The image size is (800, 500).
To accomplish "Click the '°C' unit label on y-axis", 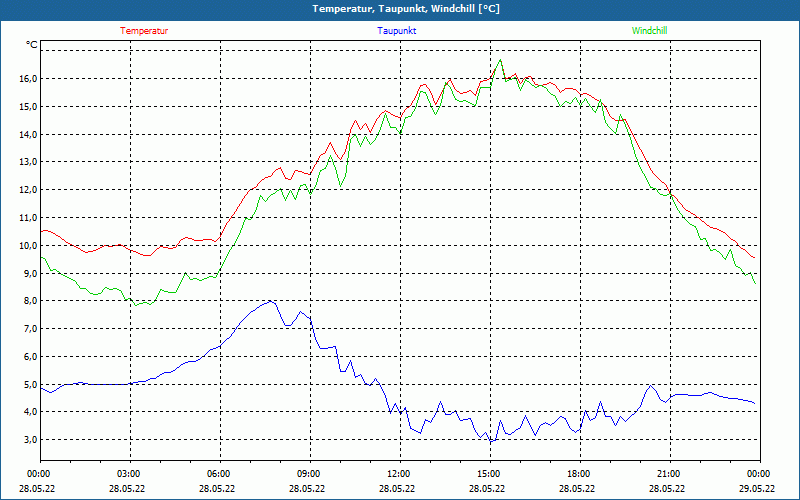I will pos(32,45).
